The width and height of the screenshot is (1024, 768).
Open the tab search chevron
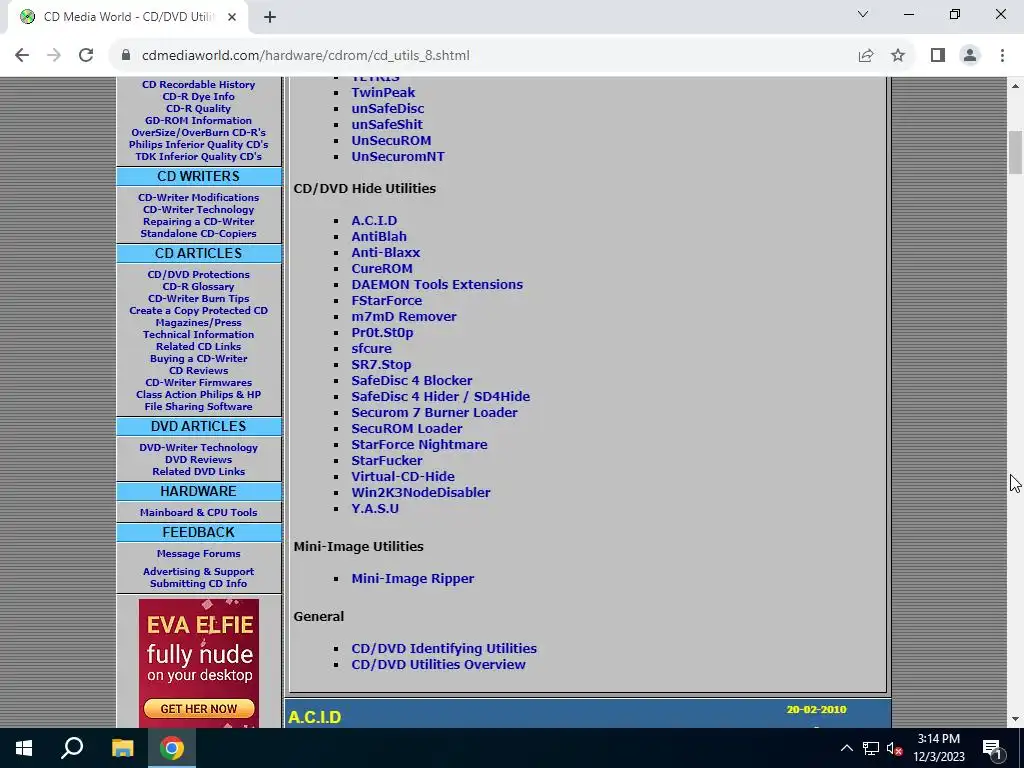point(863,14)
